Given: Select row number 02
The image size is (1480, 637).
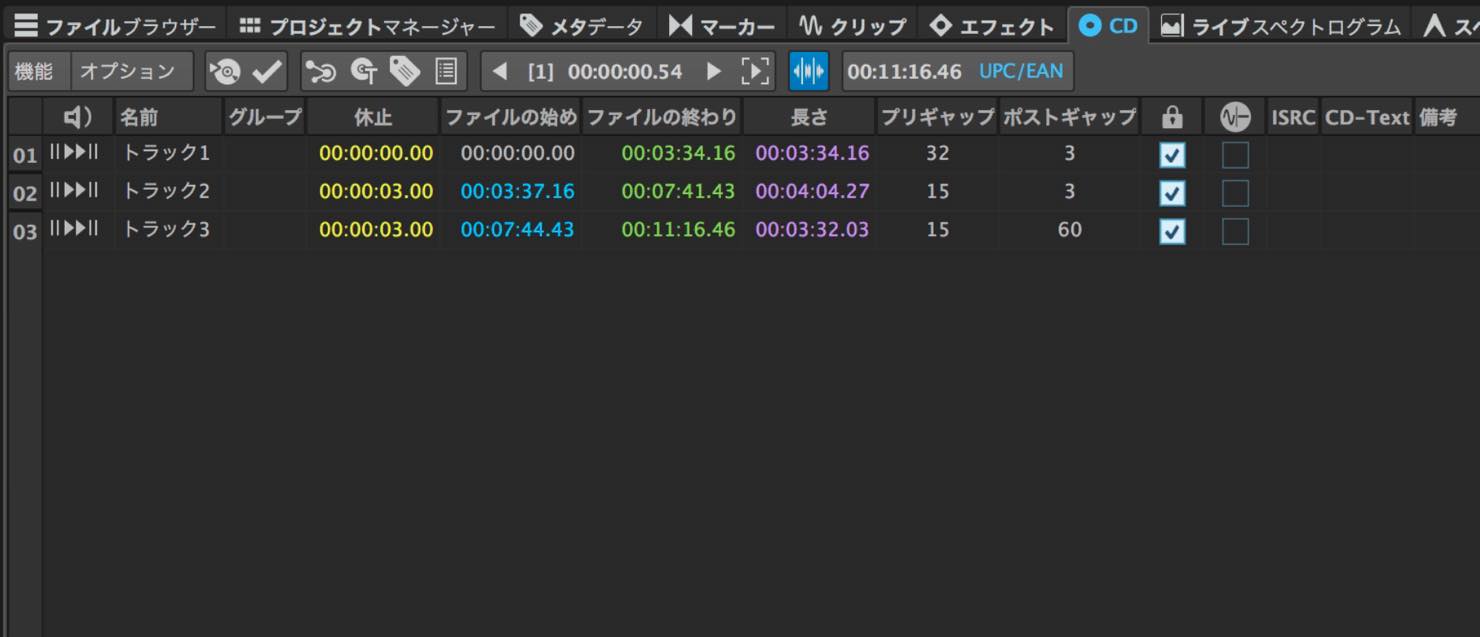Looking at the screenshot, I should pyautogui.click(x=25, y=194).
